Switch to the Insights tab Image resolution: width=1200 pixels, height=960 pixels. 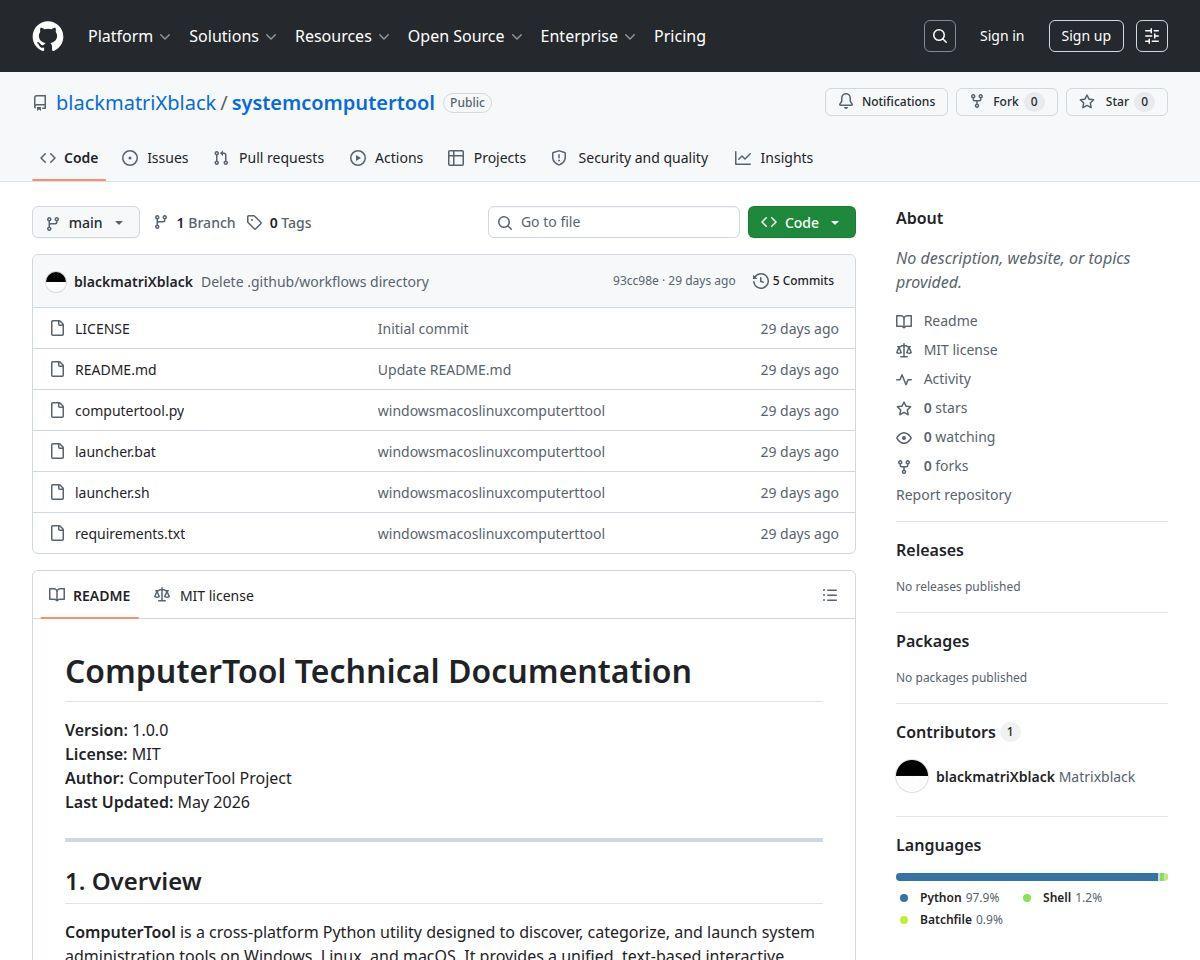point(774,158)
